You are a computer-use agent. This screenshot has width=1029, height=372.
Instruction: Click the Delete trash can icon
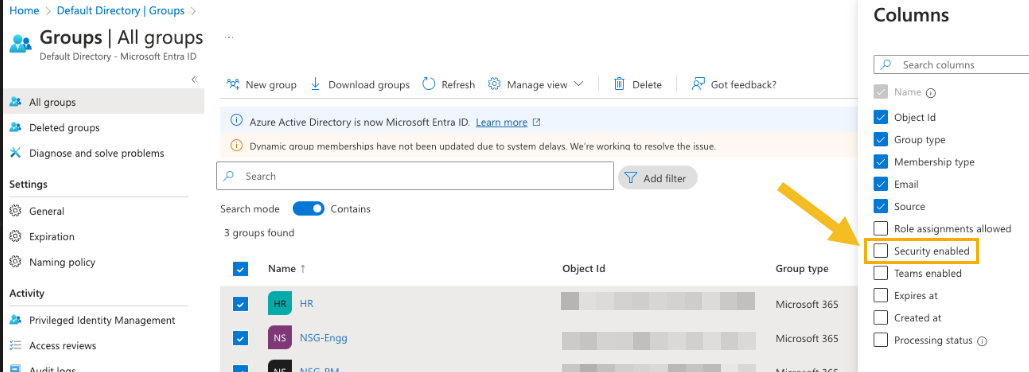click(619, 84)
